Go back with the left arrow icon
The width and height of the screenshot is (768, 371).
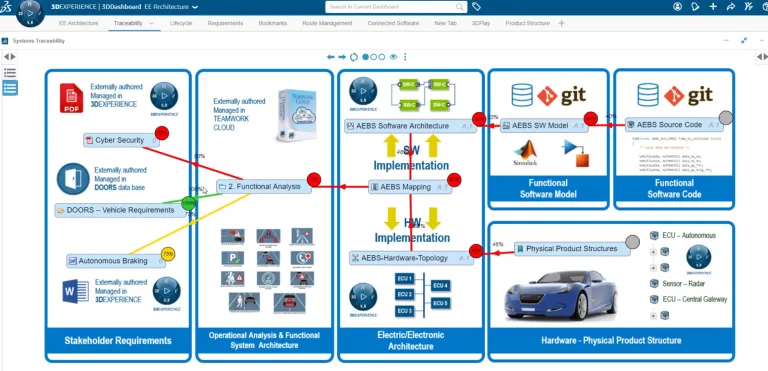pyautogui.click(x=331, y=57)
